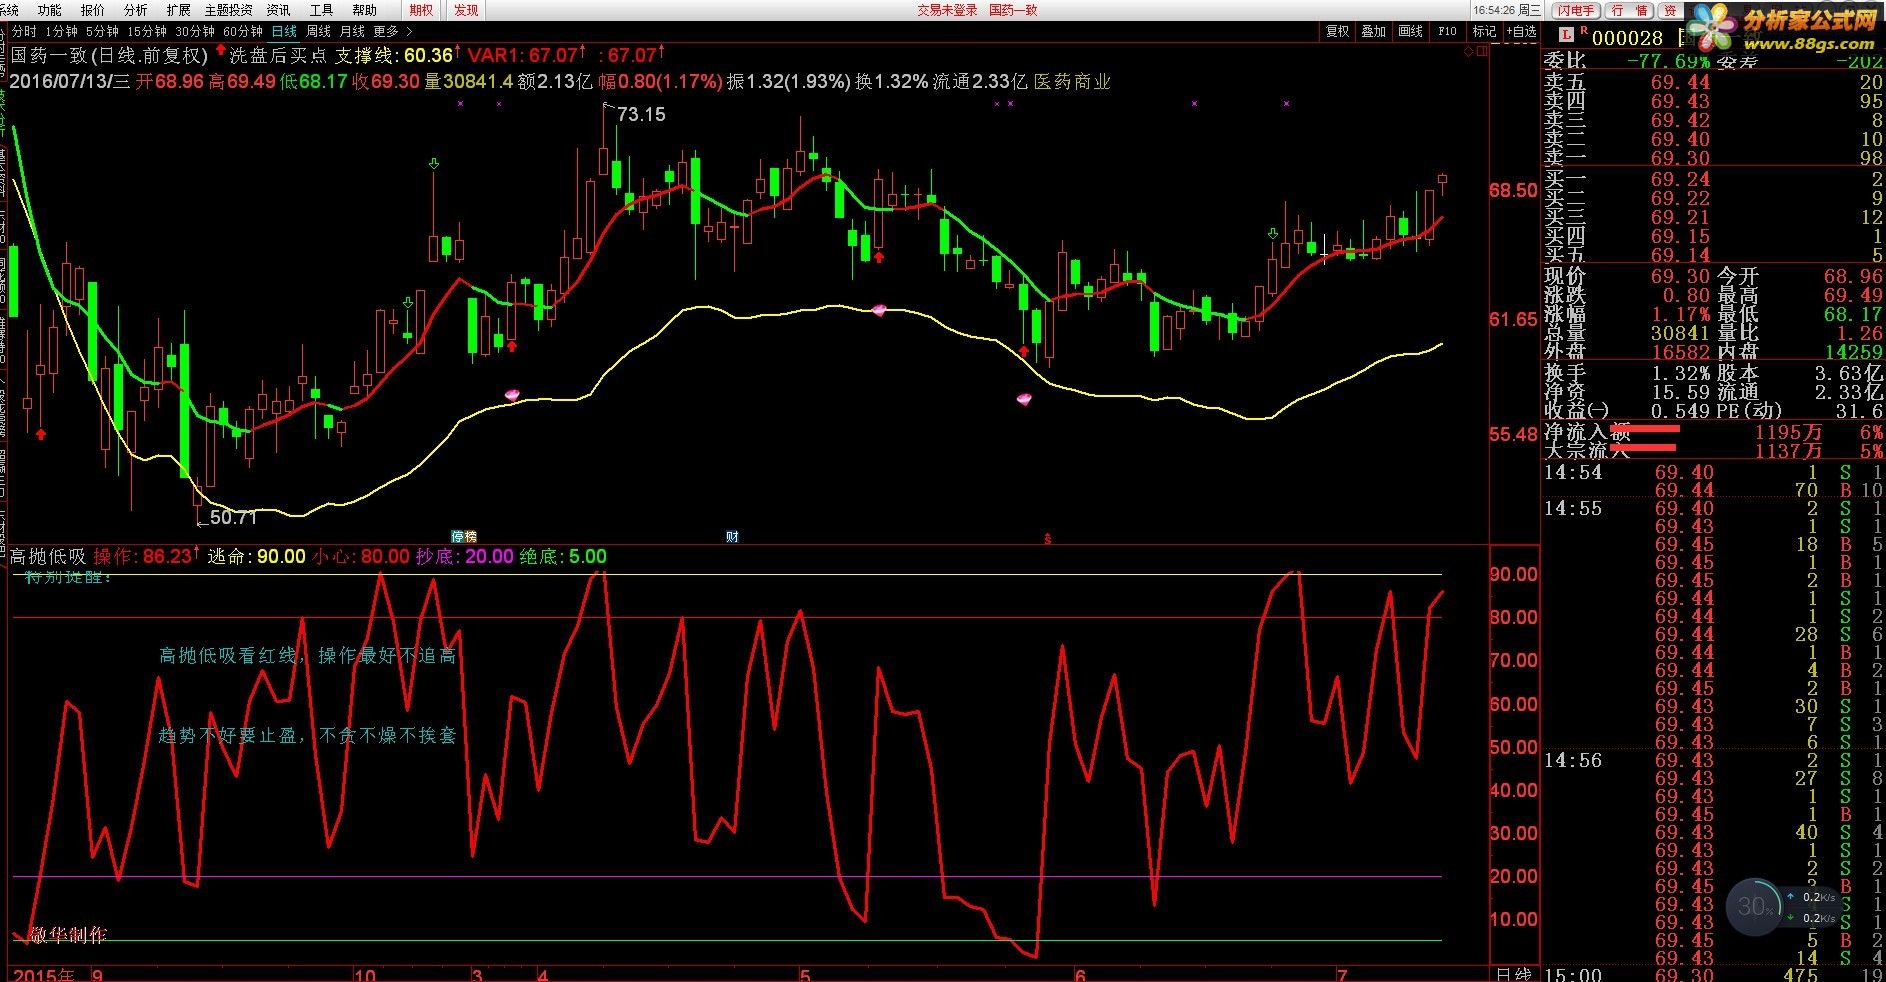Switch to the 60分钟 period tab
This screenshot has width=1886, height=982.
tap(242, 32)
